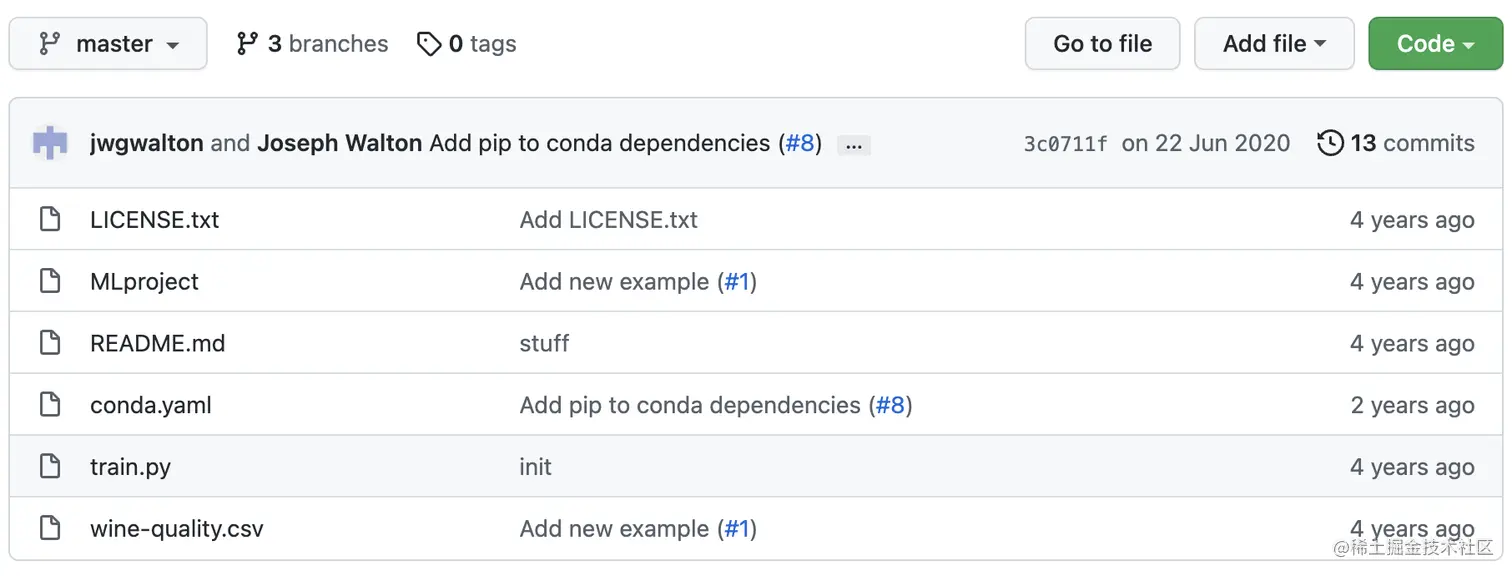Open the master branch dropdown
The width and height of the screenshot is (1512, 576).
point(108,44)
